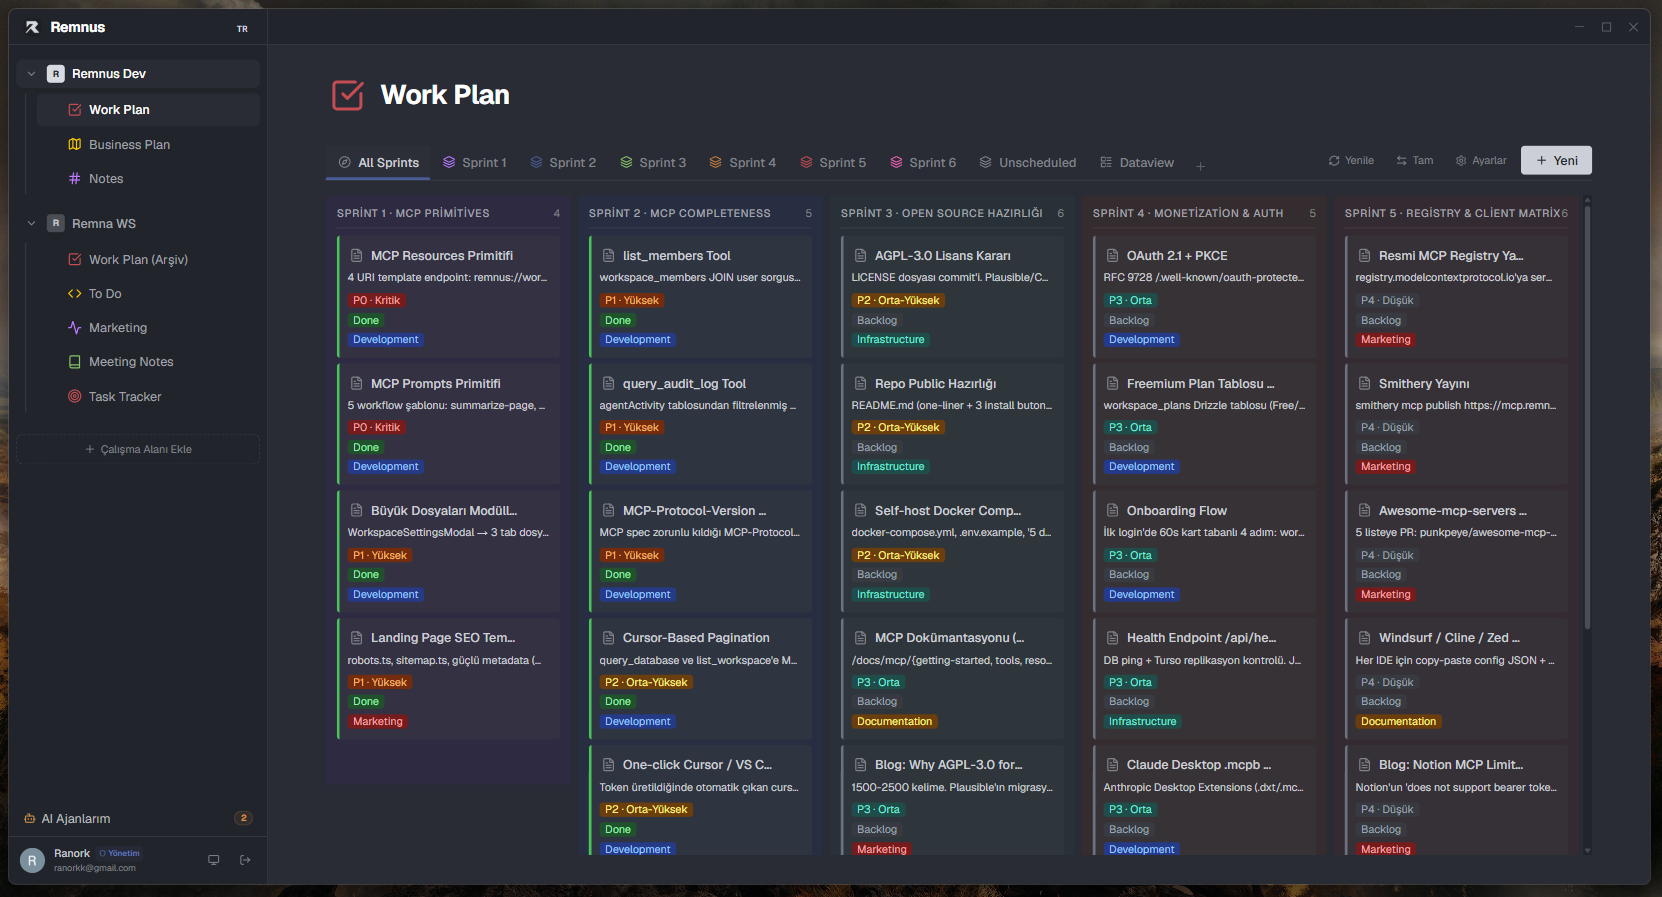
Task: Open the Sprint 6 tab
Action: tap(923, 163)
